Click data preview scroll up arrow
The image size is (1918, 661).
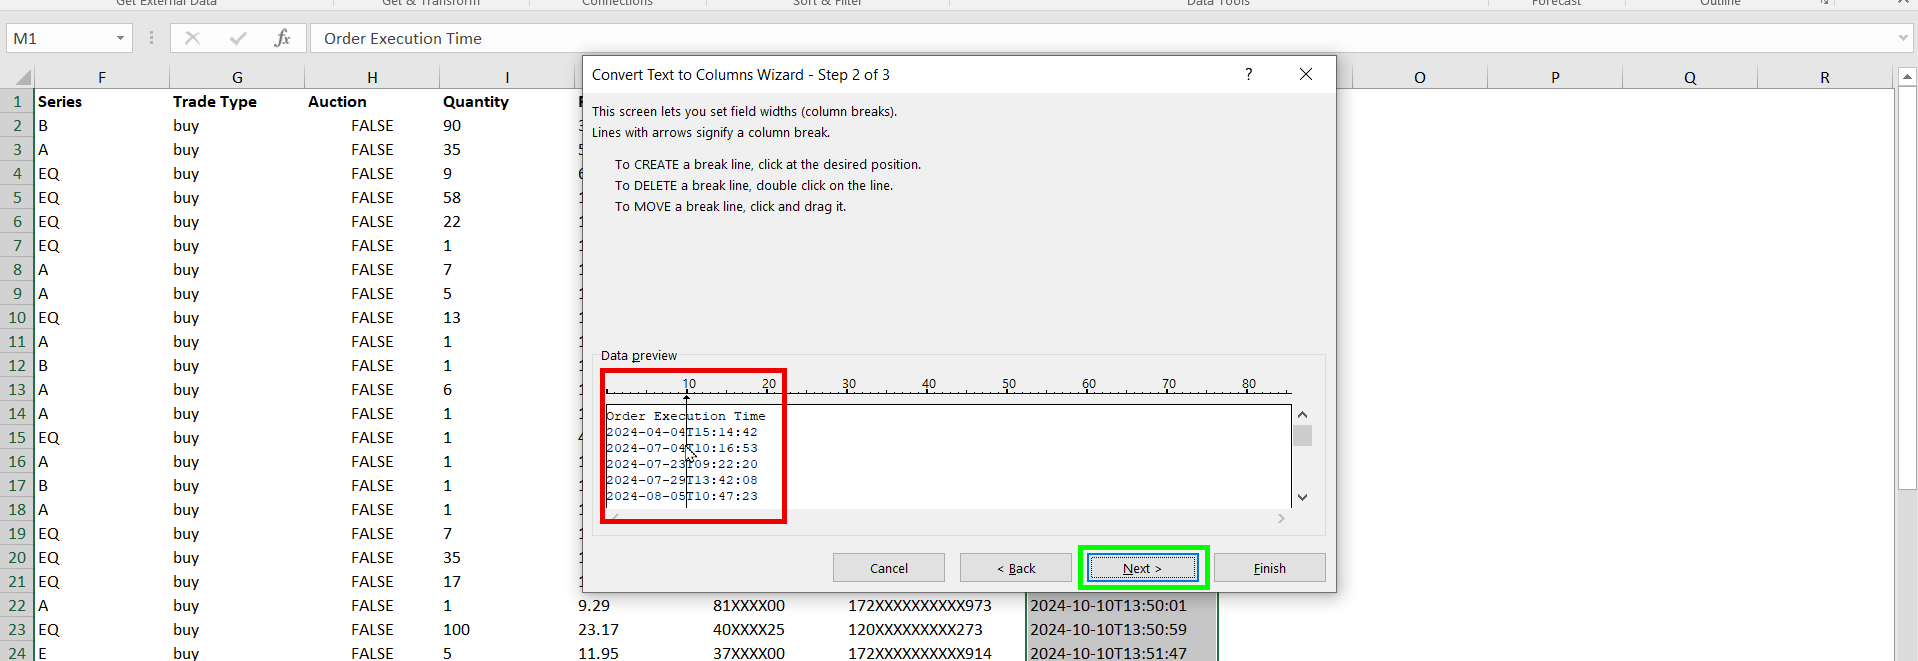pyautogui.click(x=1302, y=414)
